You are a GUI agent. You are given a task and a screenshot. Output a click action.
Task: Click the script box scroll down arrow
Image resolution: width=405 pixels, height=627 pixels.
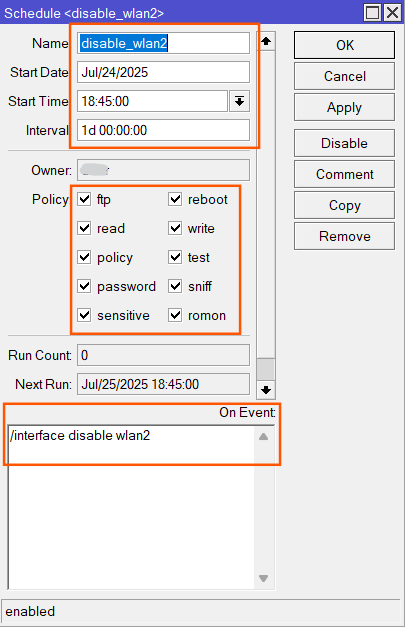pyautogui.click(x=263, y=578)
